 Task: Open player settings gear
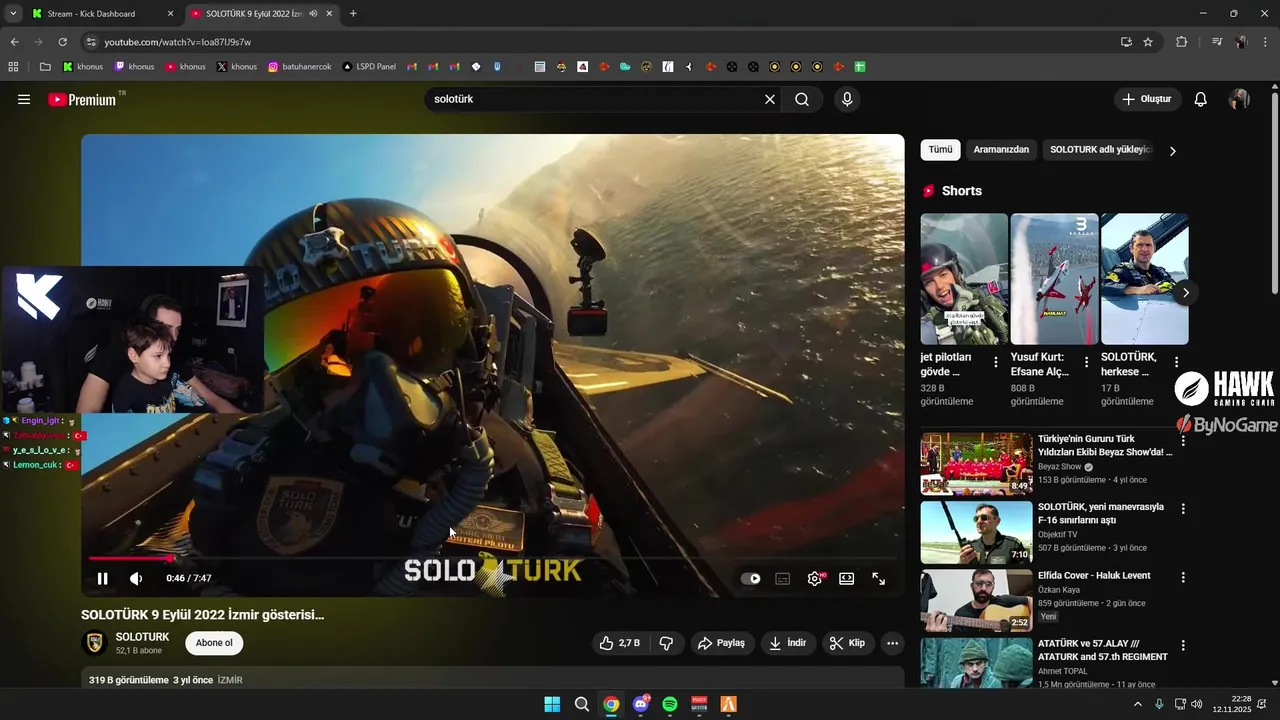(815, 578)
